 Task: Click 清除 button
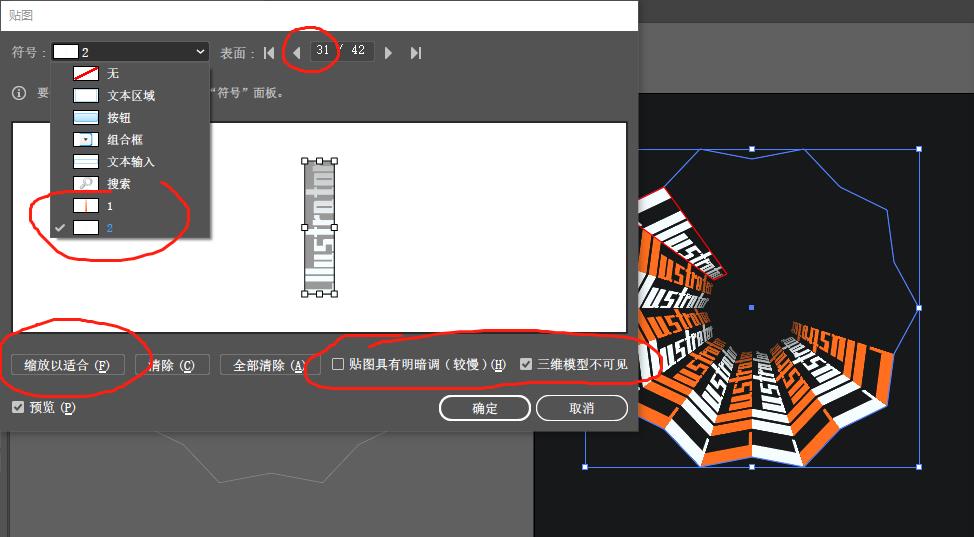(x=172, y=365)
